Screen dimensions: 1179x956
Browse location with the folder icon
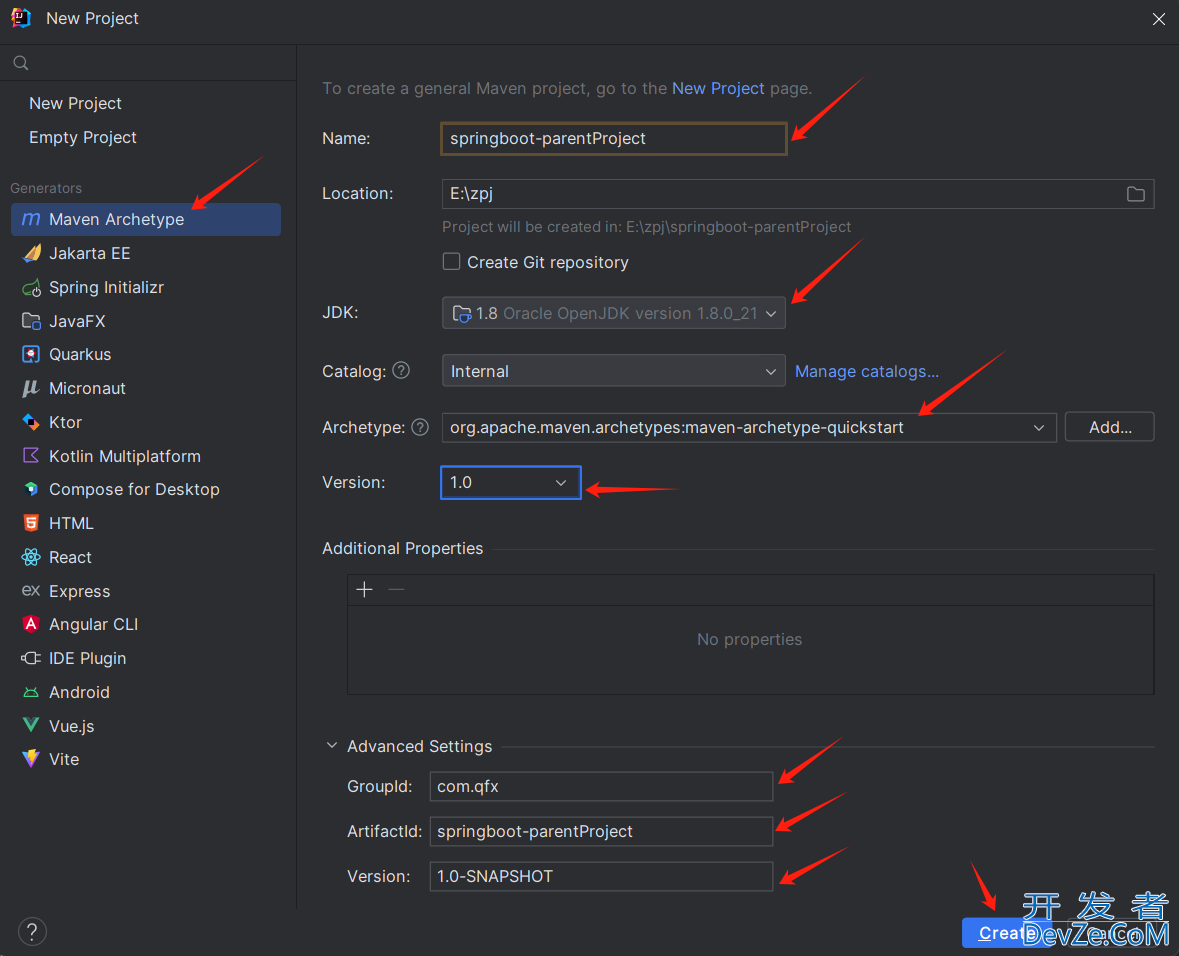pyautogui.click(x=1135, y=194)
